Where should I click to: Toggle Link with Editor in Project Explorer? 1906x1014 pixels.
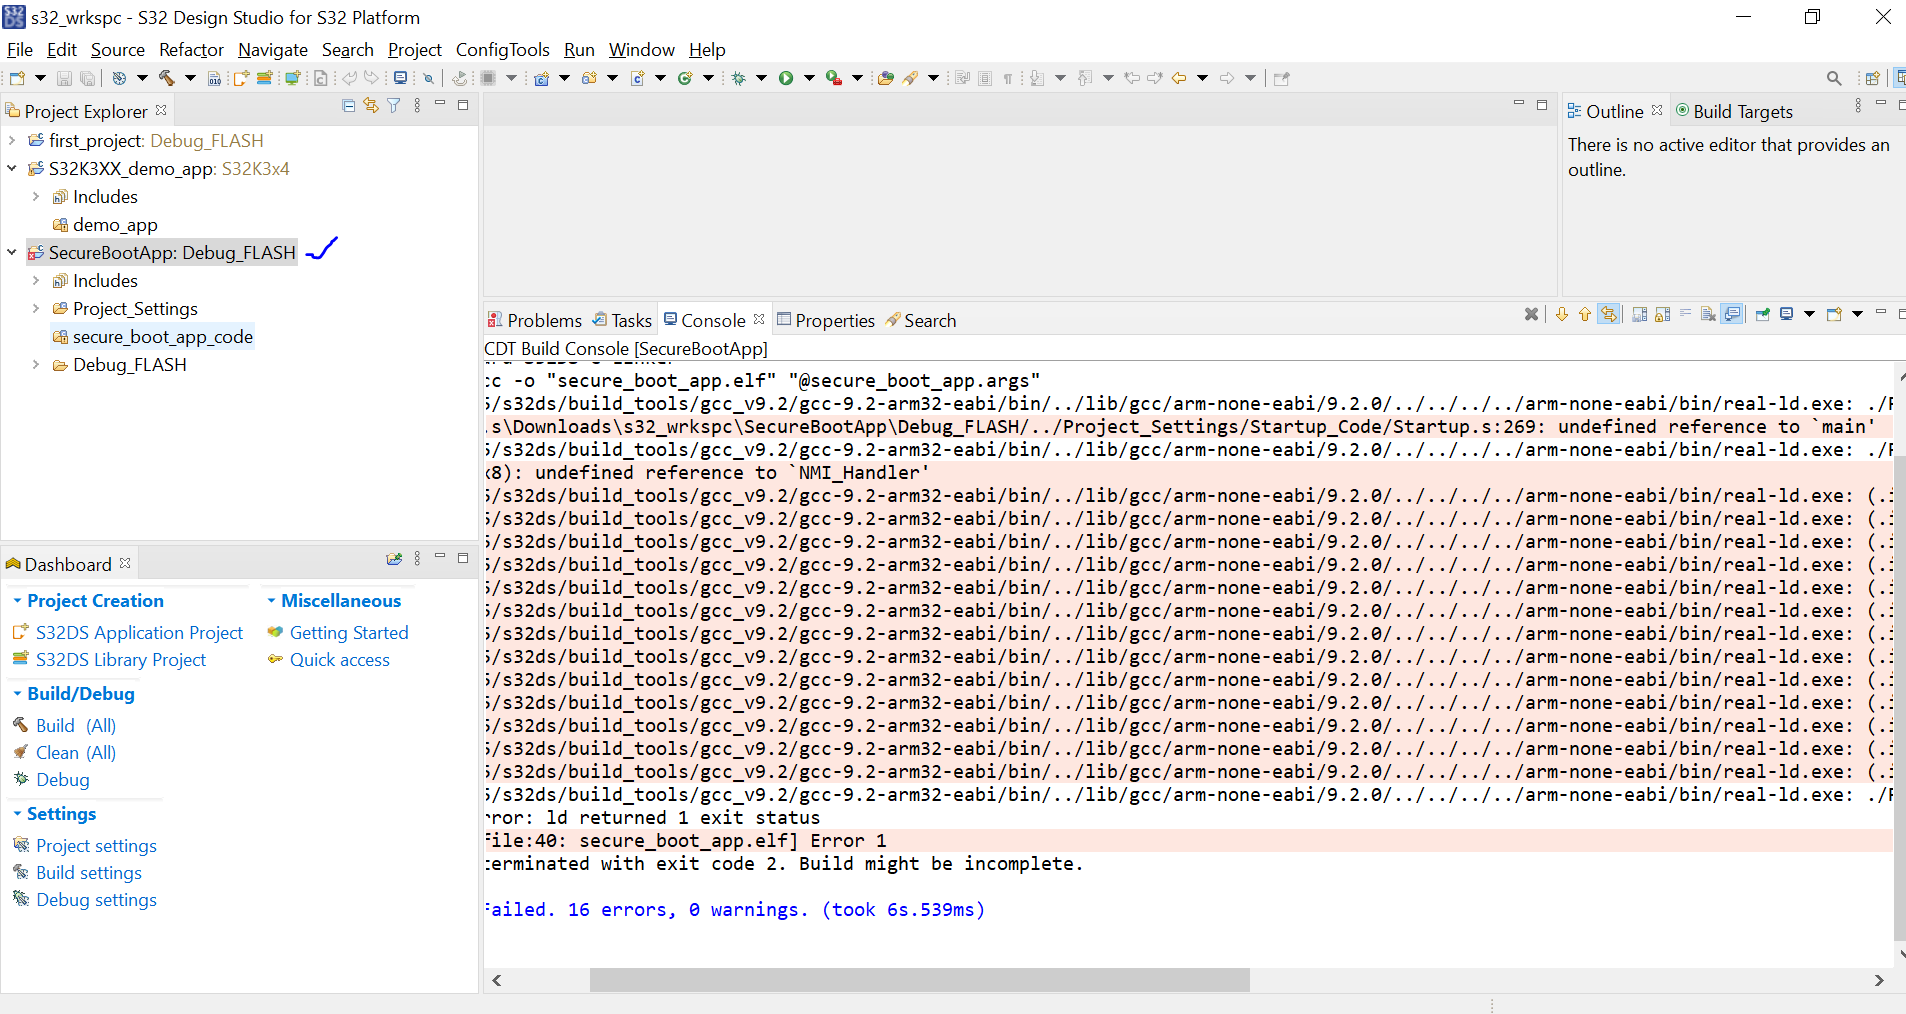tap(371, 105)
